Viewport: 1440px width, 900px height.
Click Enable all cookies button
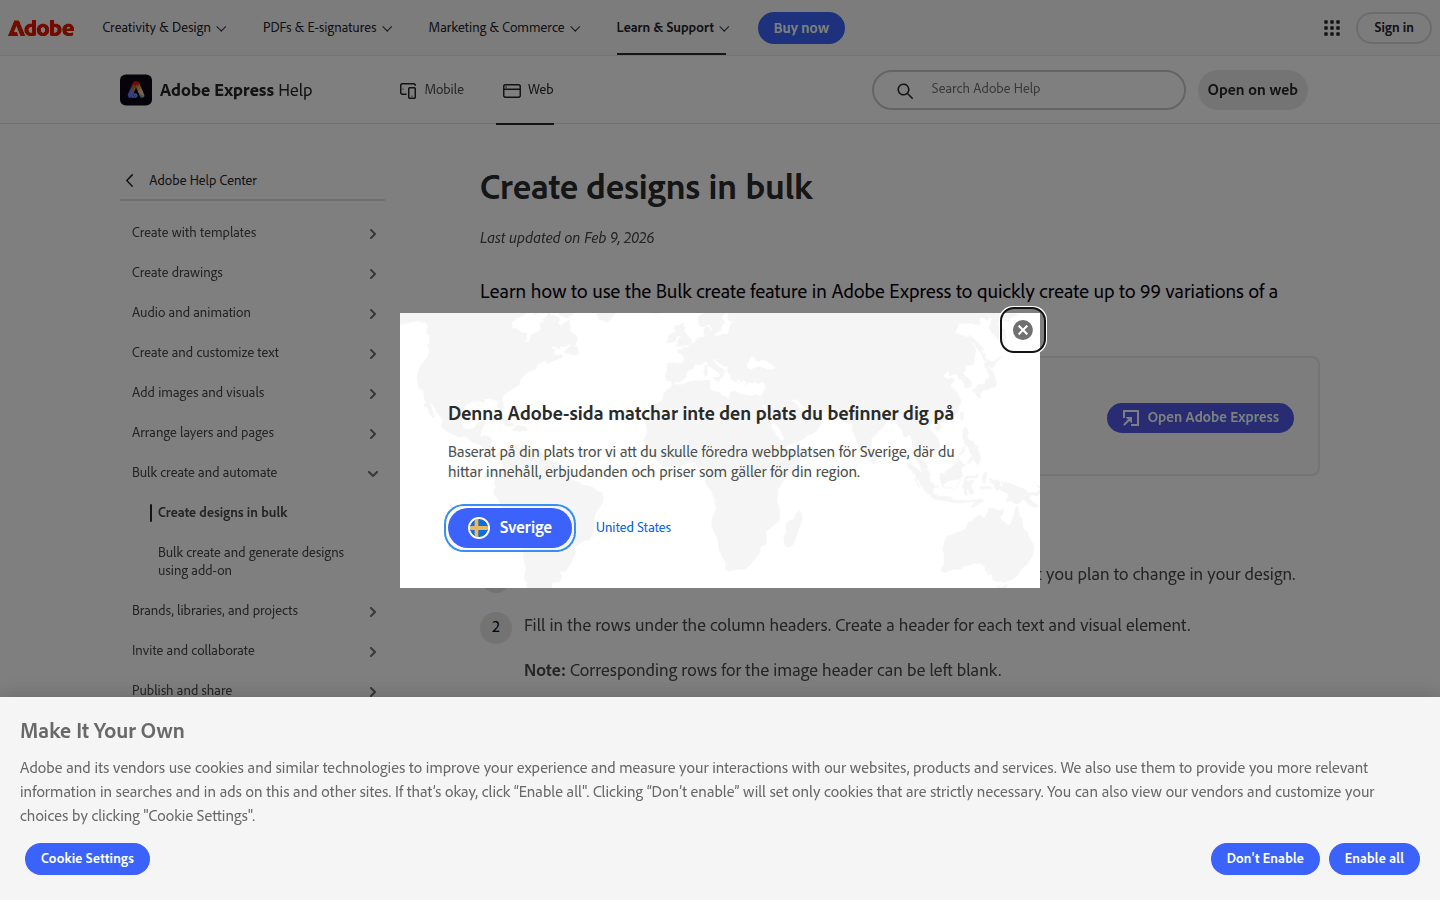pyautogui.click(x=1374, y=859)
